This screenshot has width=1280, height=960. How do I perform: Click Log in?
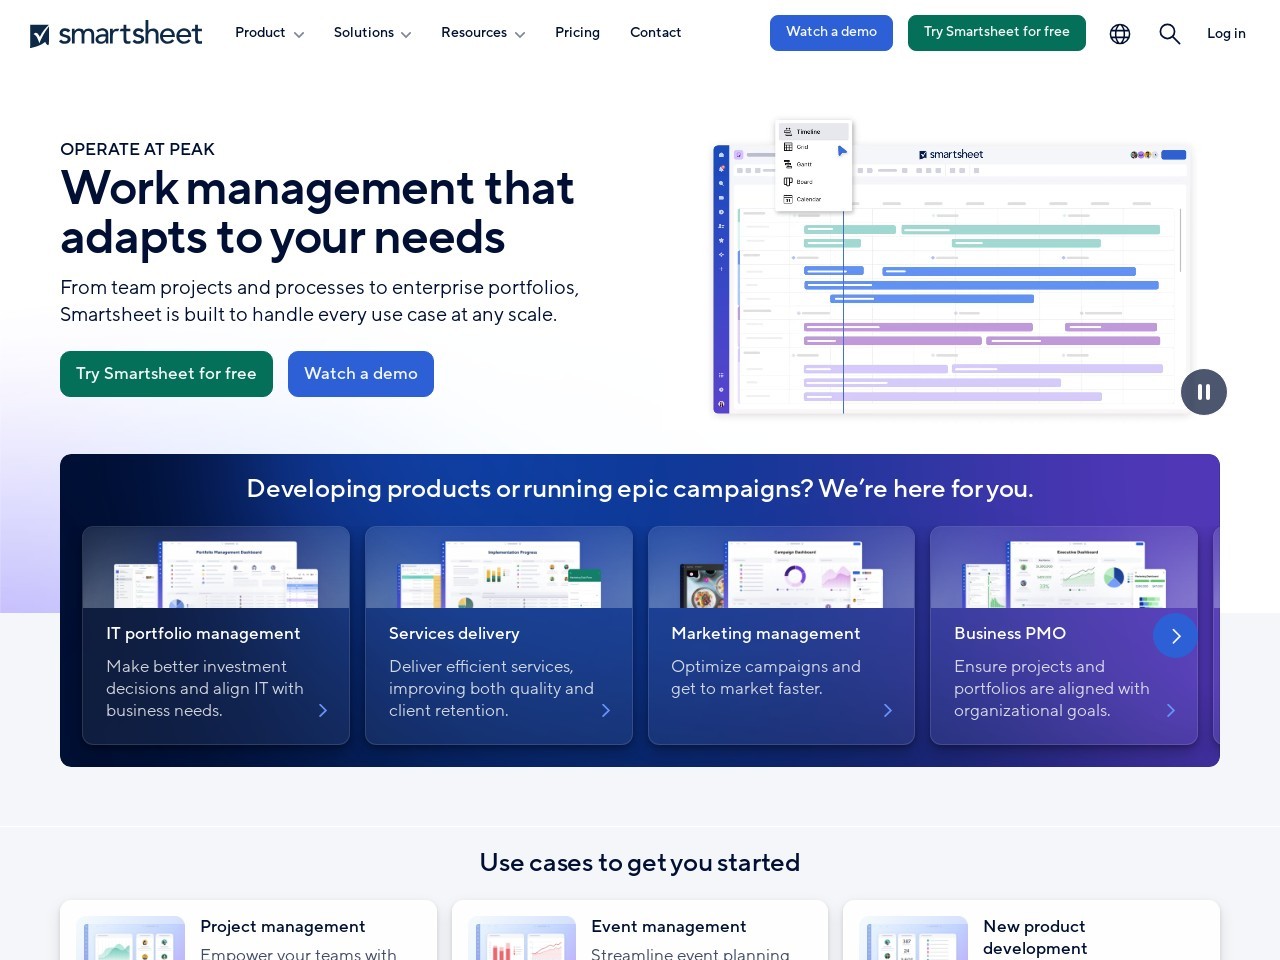click(x=1226, y=33)
